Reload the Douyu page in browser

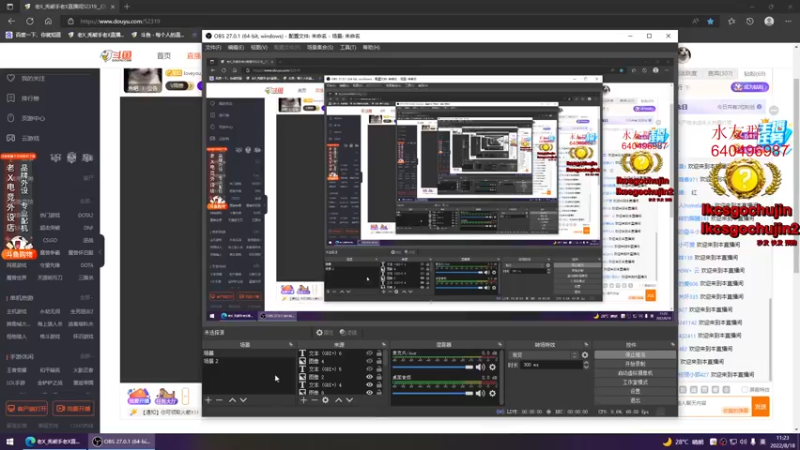pos(30,21)
